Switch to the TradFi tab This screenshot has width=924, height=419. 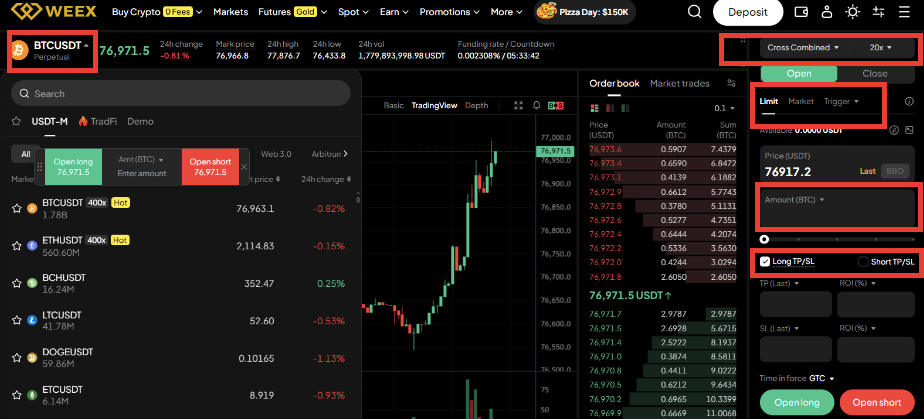(x=98, y=121)
